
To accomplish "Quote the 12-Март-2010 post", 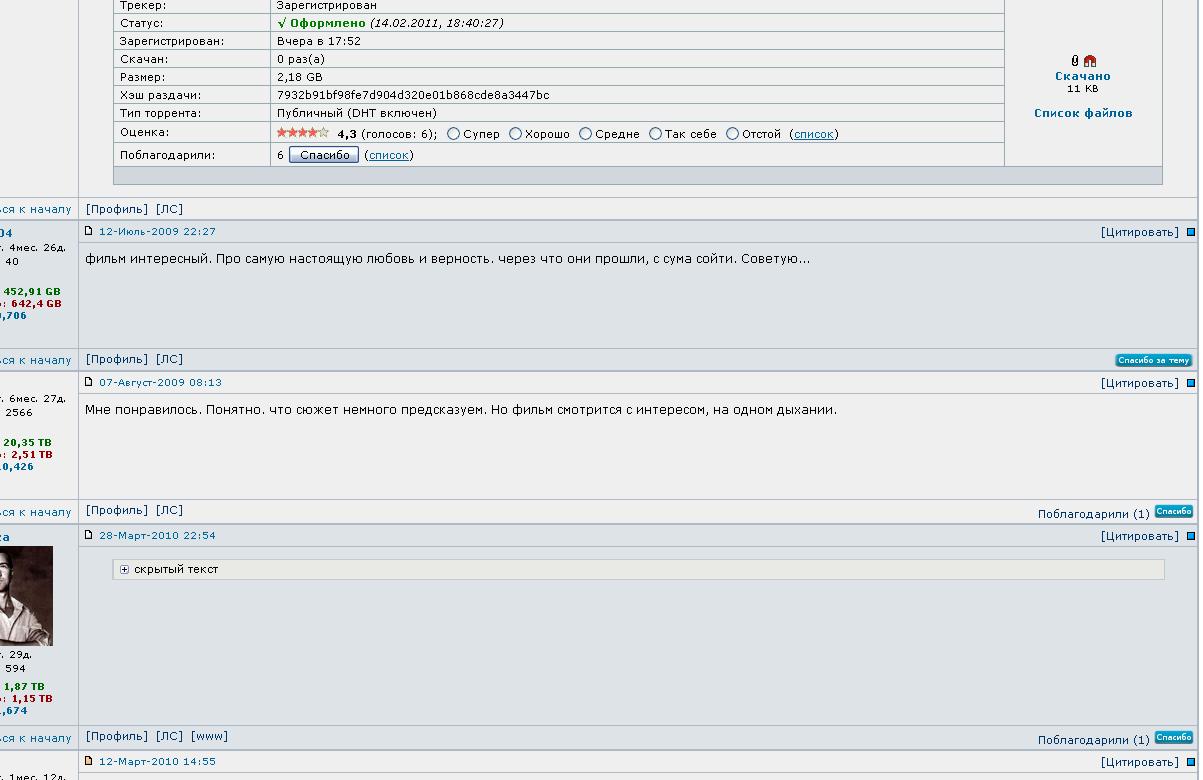I will (1140, 762).
